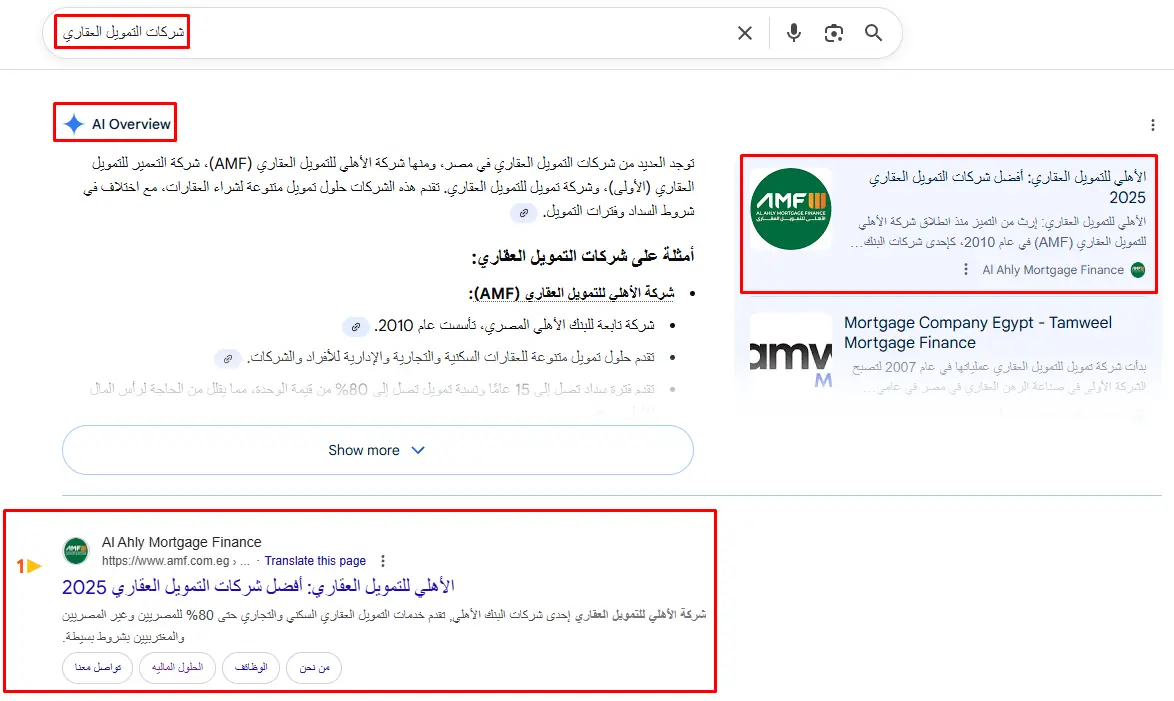Open the three-dot menu beside Al Ahly Mortgage Finance card
Viewport: 1174px width, 701px height.
(x=966, y=270)
